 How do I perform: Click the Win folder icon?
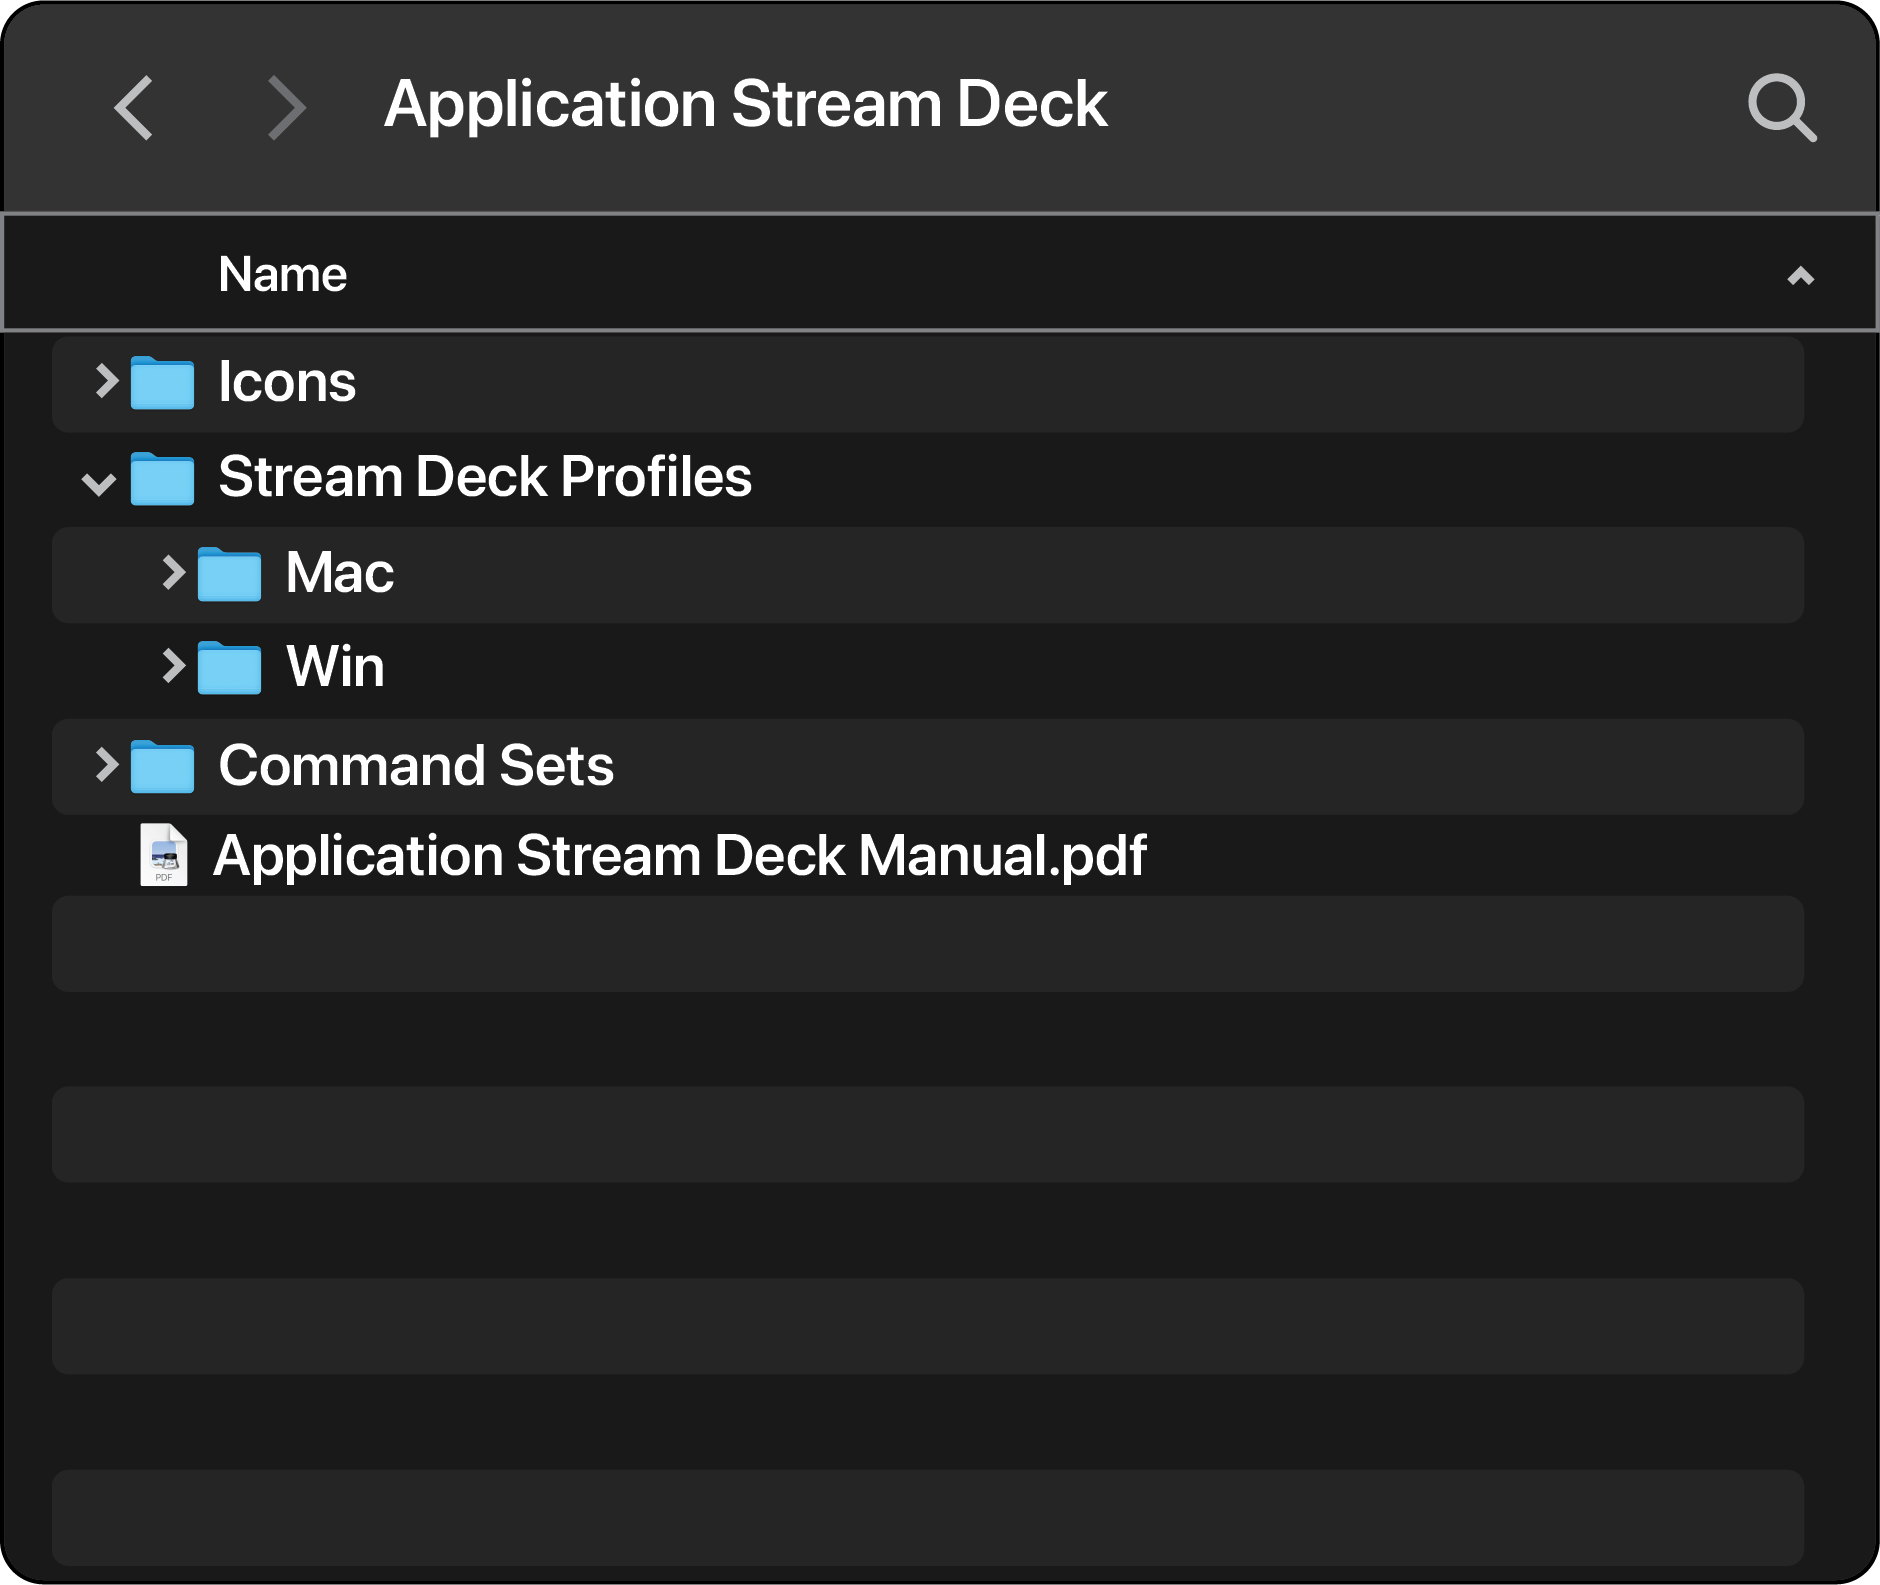click(228, 667)
